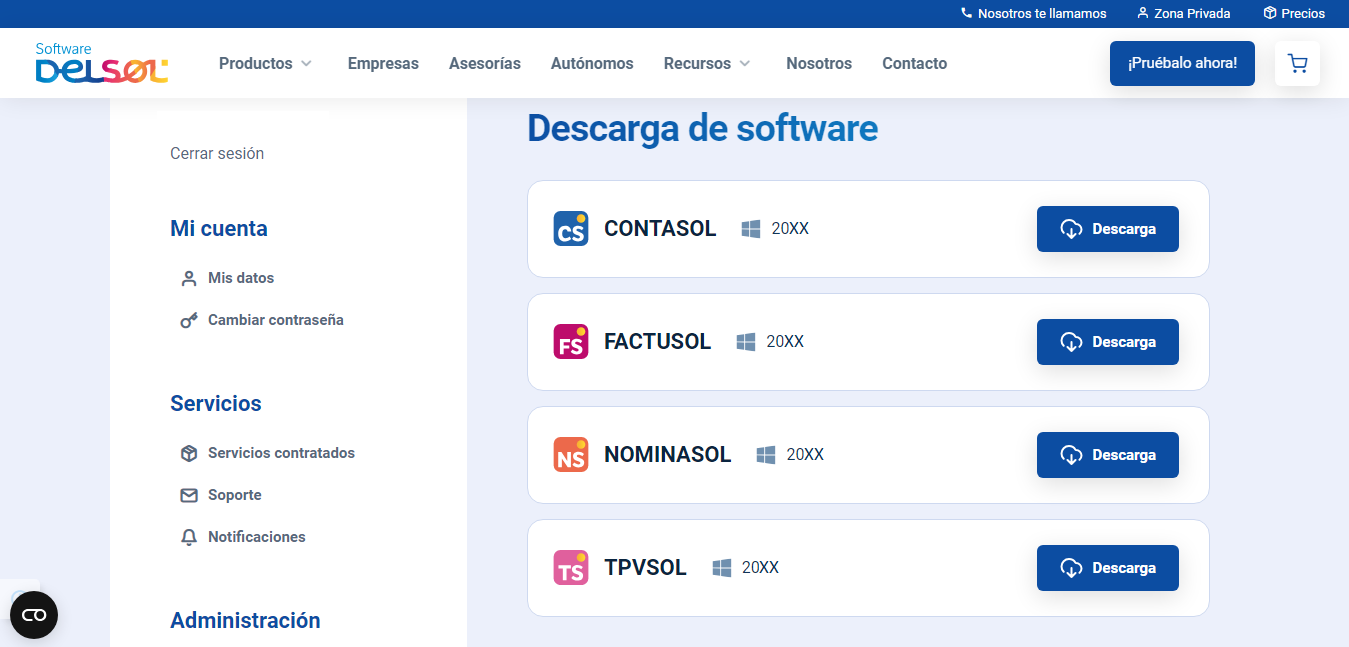Open the chat widget in bottom corner
This screenshot has width=1349, height=647.
coord(33,614)
